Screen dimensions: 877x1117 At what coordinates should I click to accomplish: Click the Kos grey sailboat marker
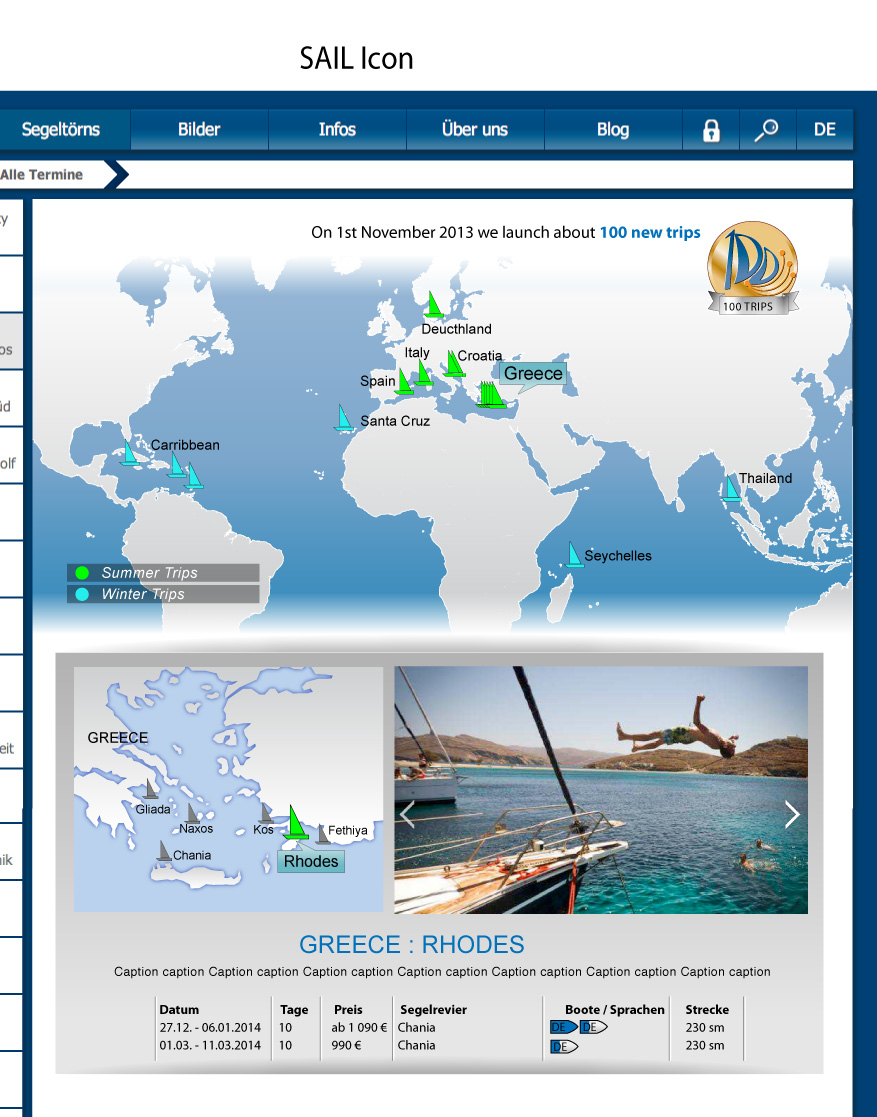click(x=266, y=814)
